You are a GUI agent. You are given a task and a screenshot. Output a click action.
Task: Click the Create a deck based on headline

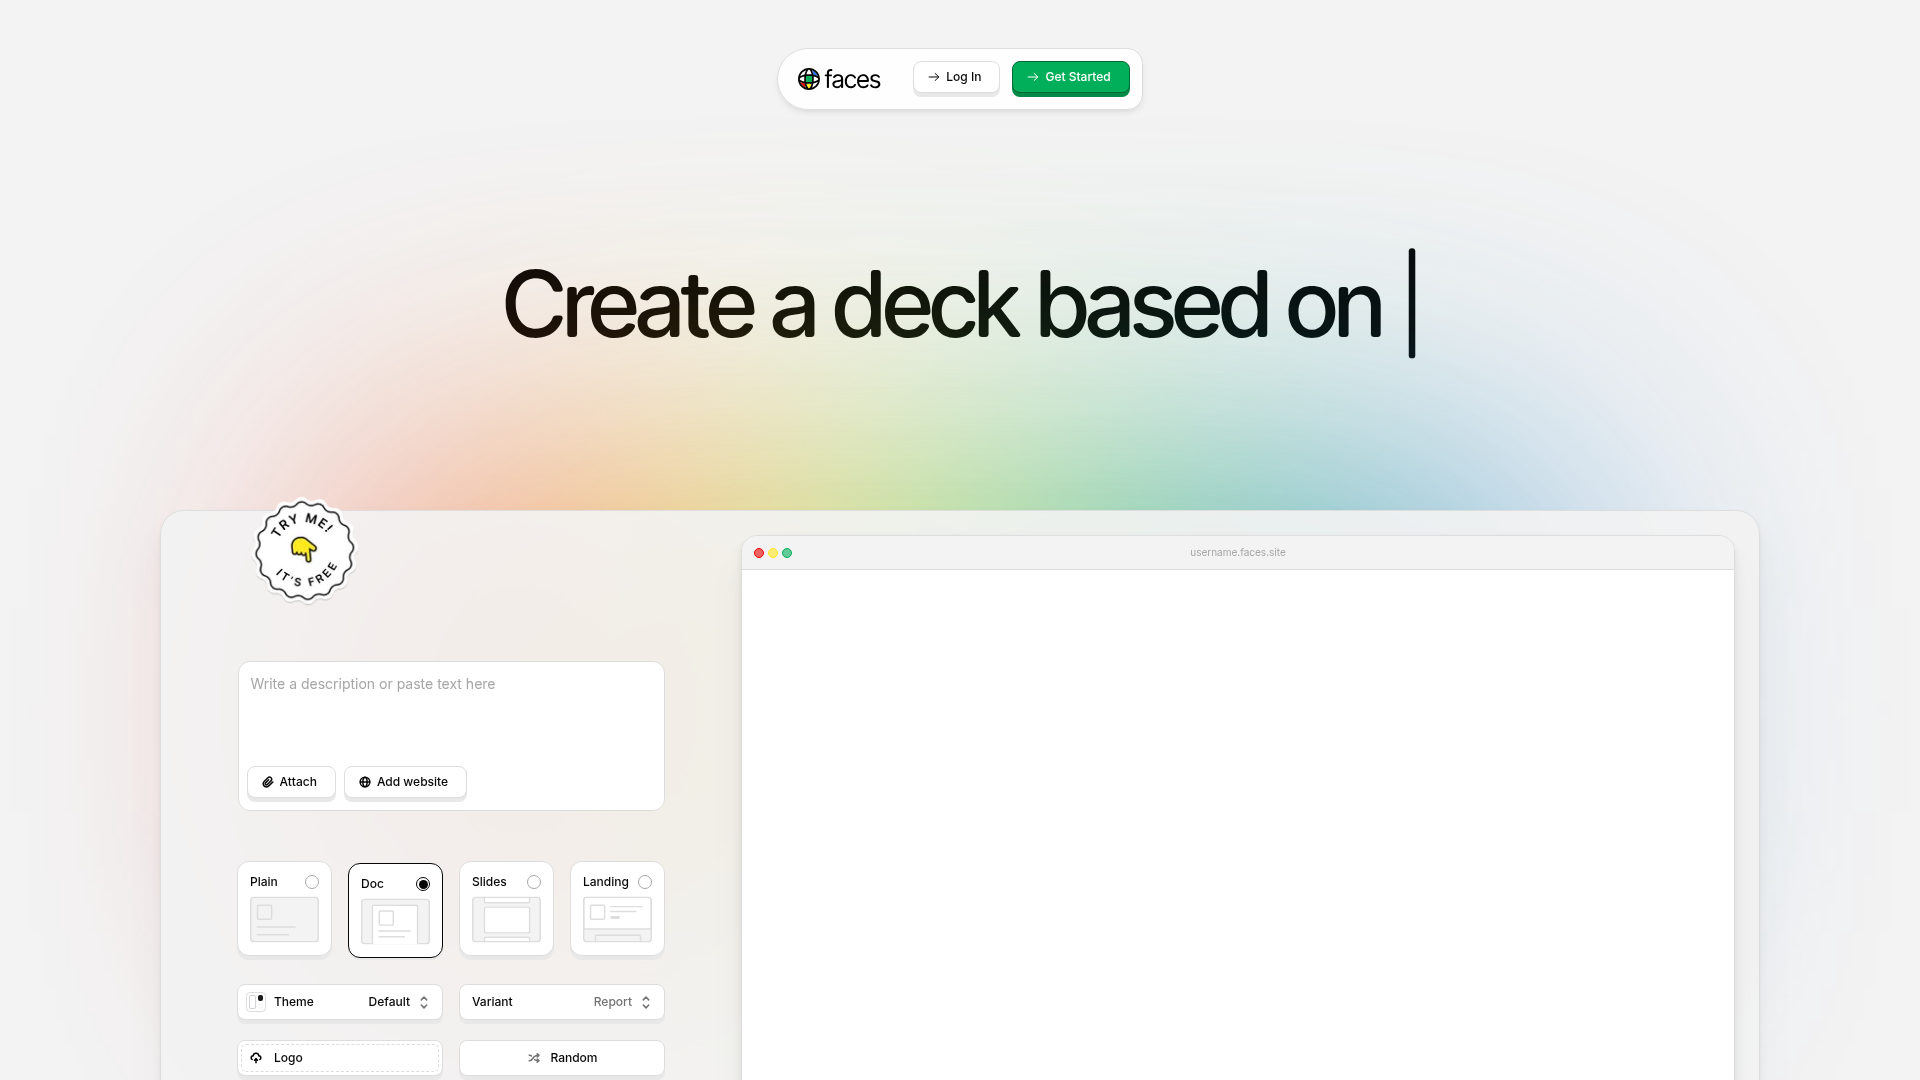(x=942, y=304)
